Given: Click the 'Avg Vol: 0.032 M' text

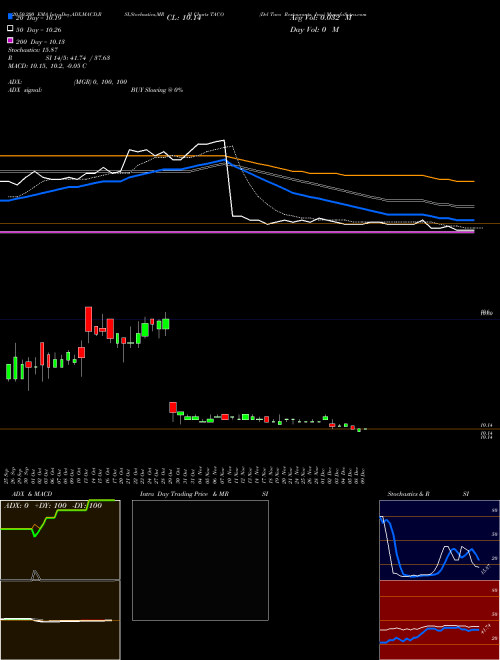Looking at the screenshot, I should pyautogui.click(x=320, y=18).
